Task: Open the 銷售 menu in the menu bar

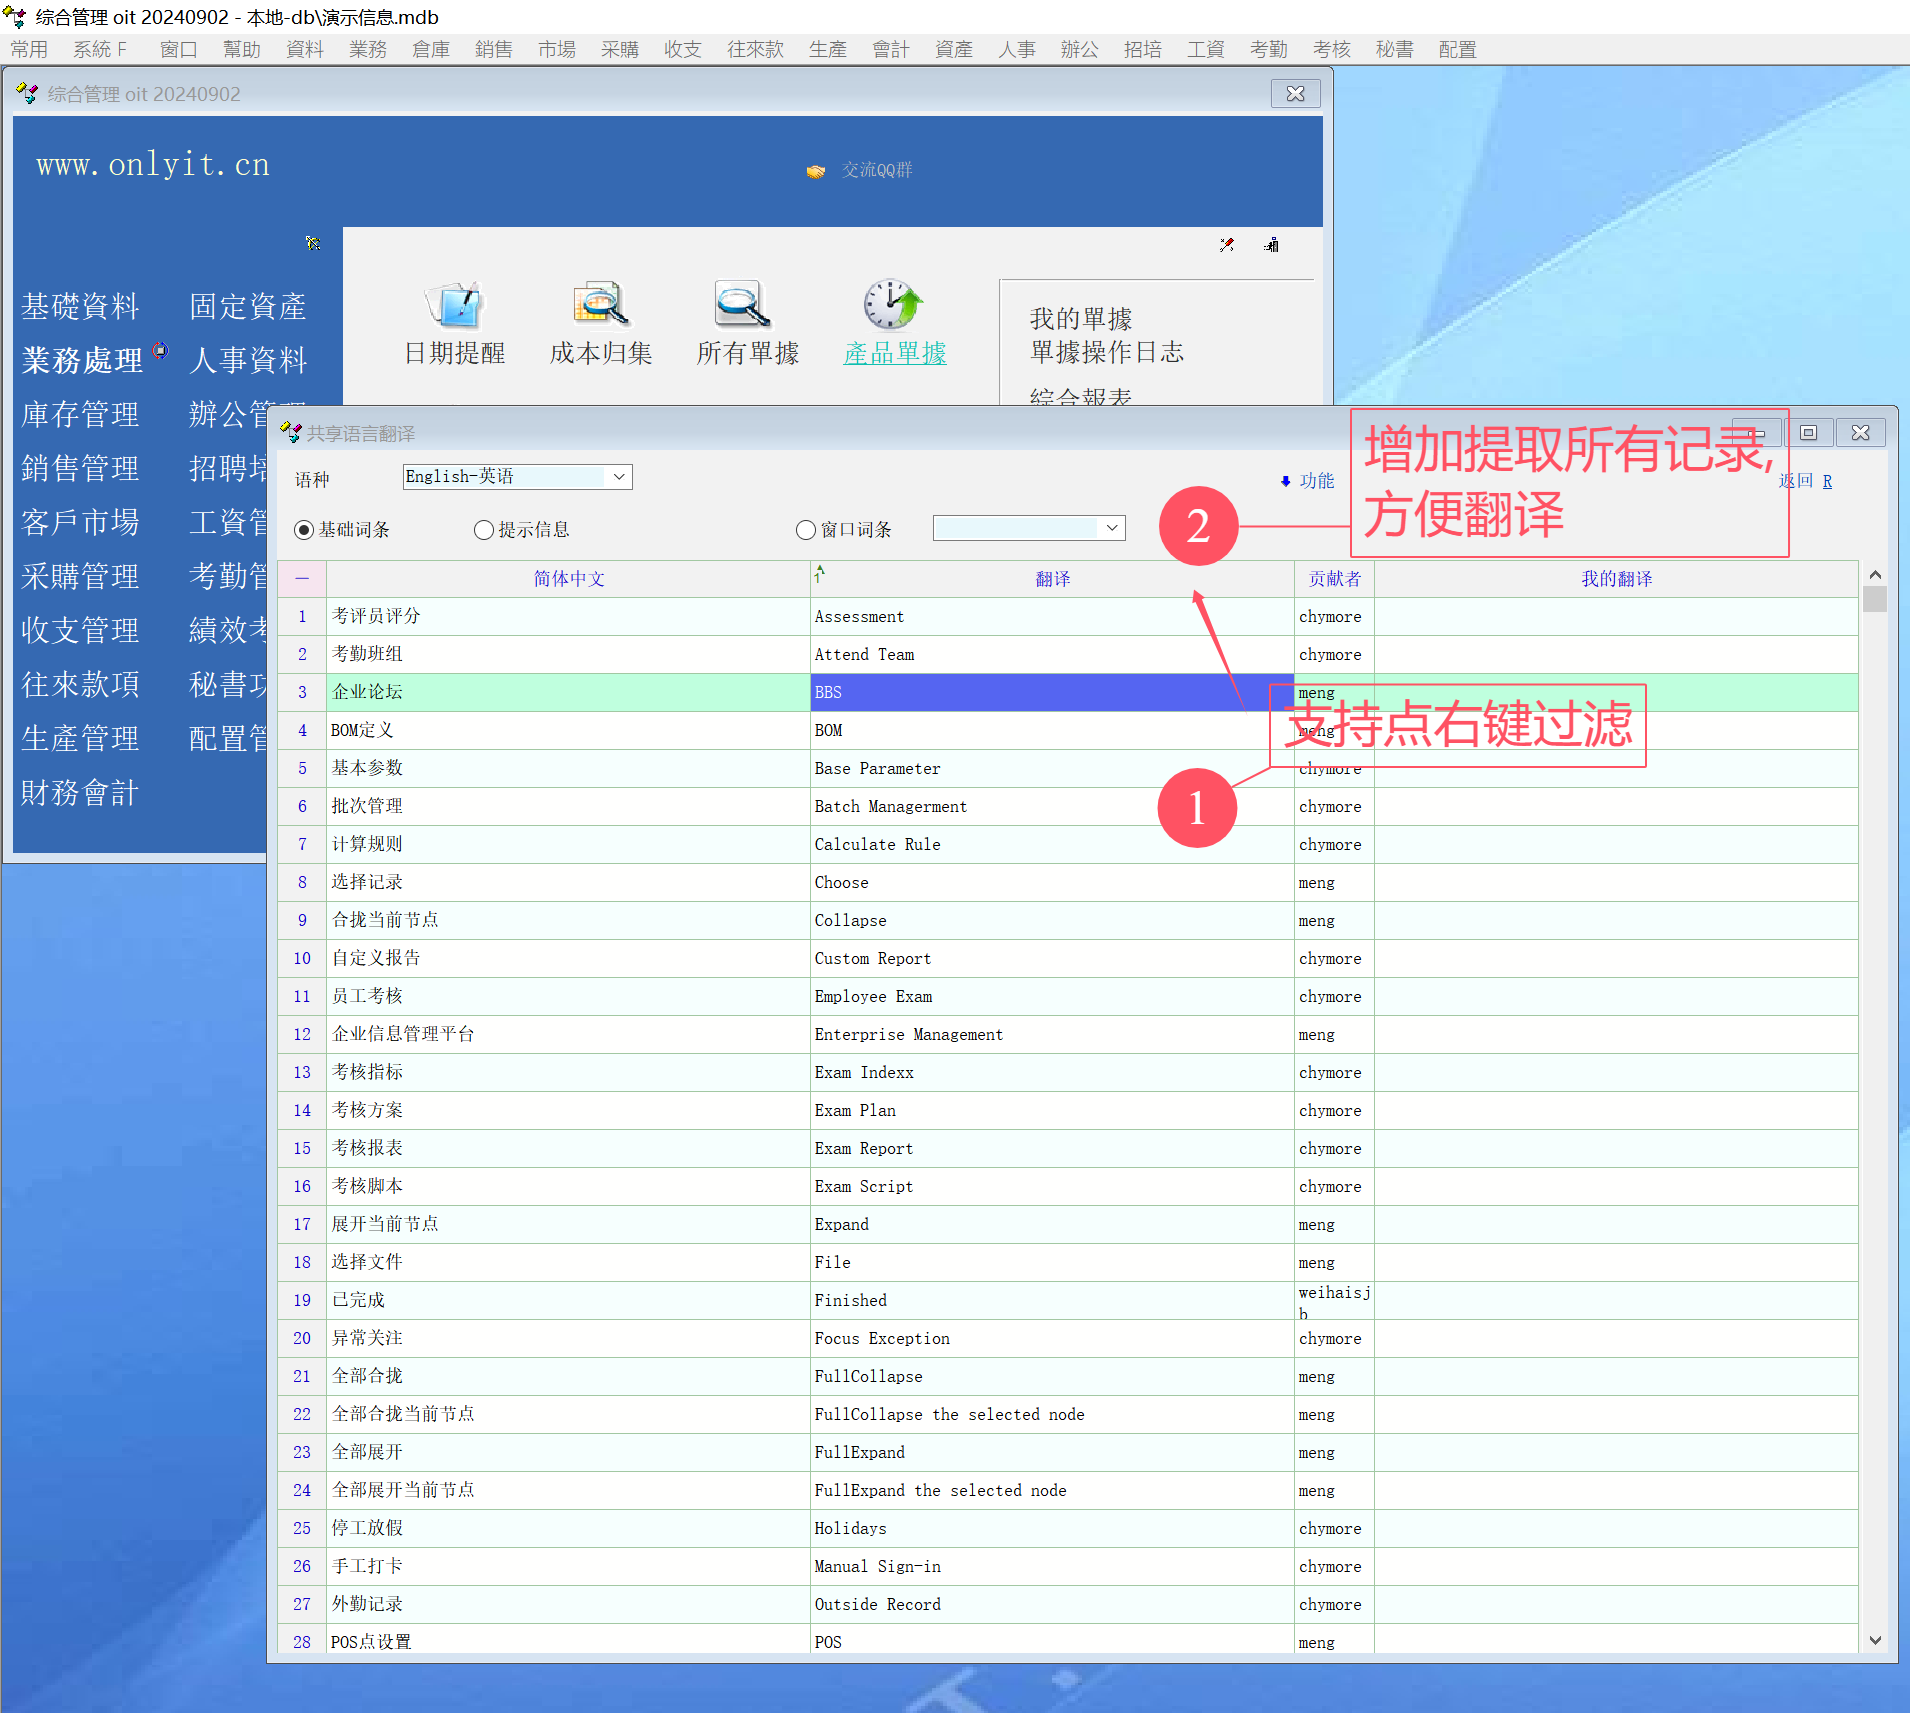Action: coord(493,50)
